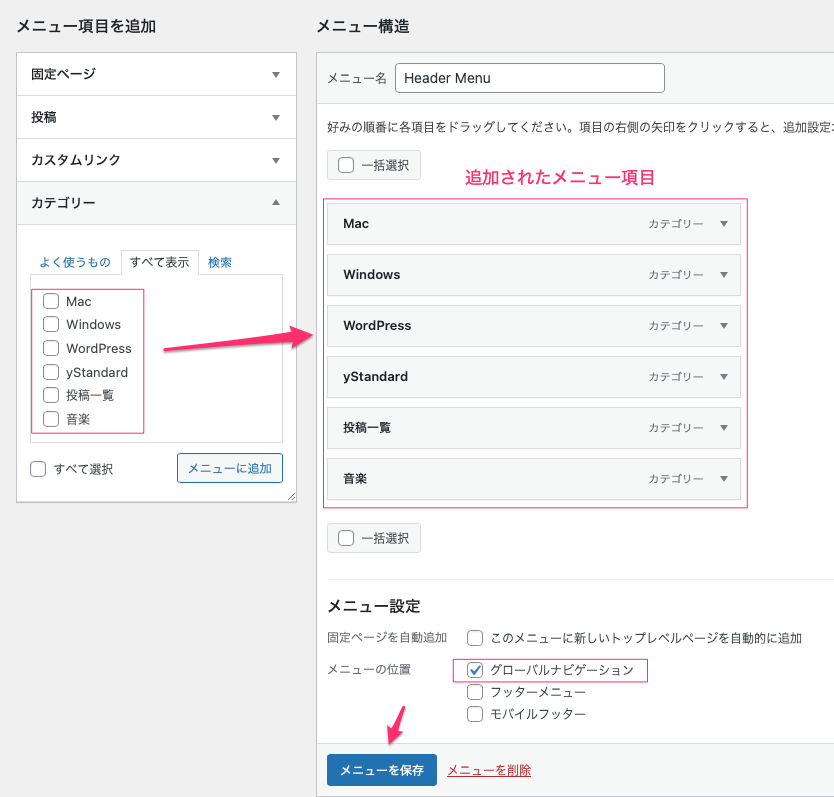Click the メニューを削除 link
Viewport: 834px width, 797px height.
[x=489, y=770]
